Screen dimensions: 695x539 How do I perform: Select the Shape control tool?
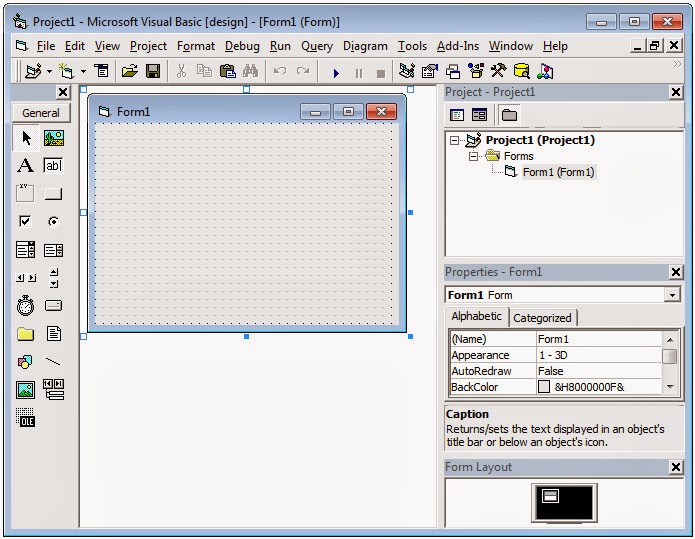click(x=25, y=362)
